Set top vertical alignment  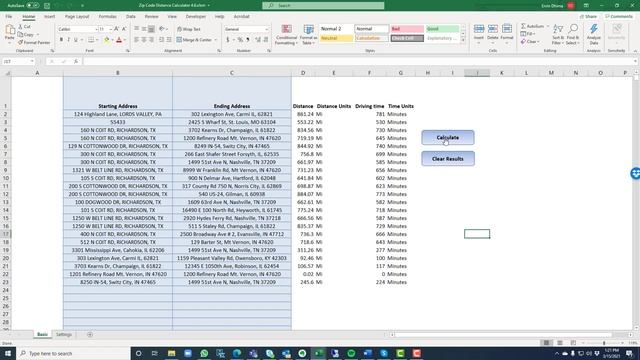pos(137,29)
